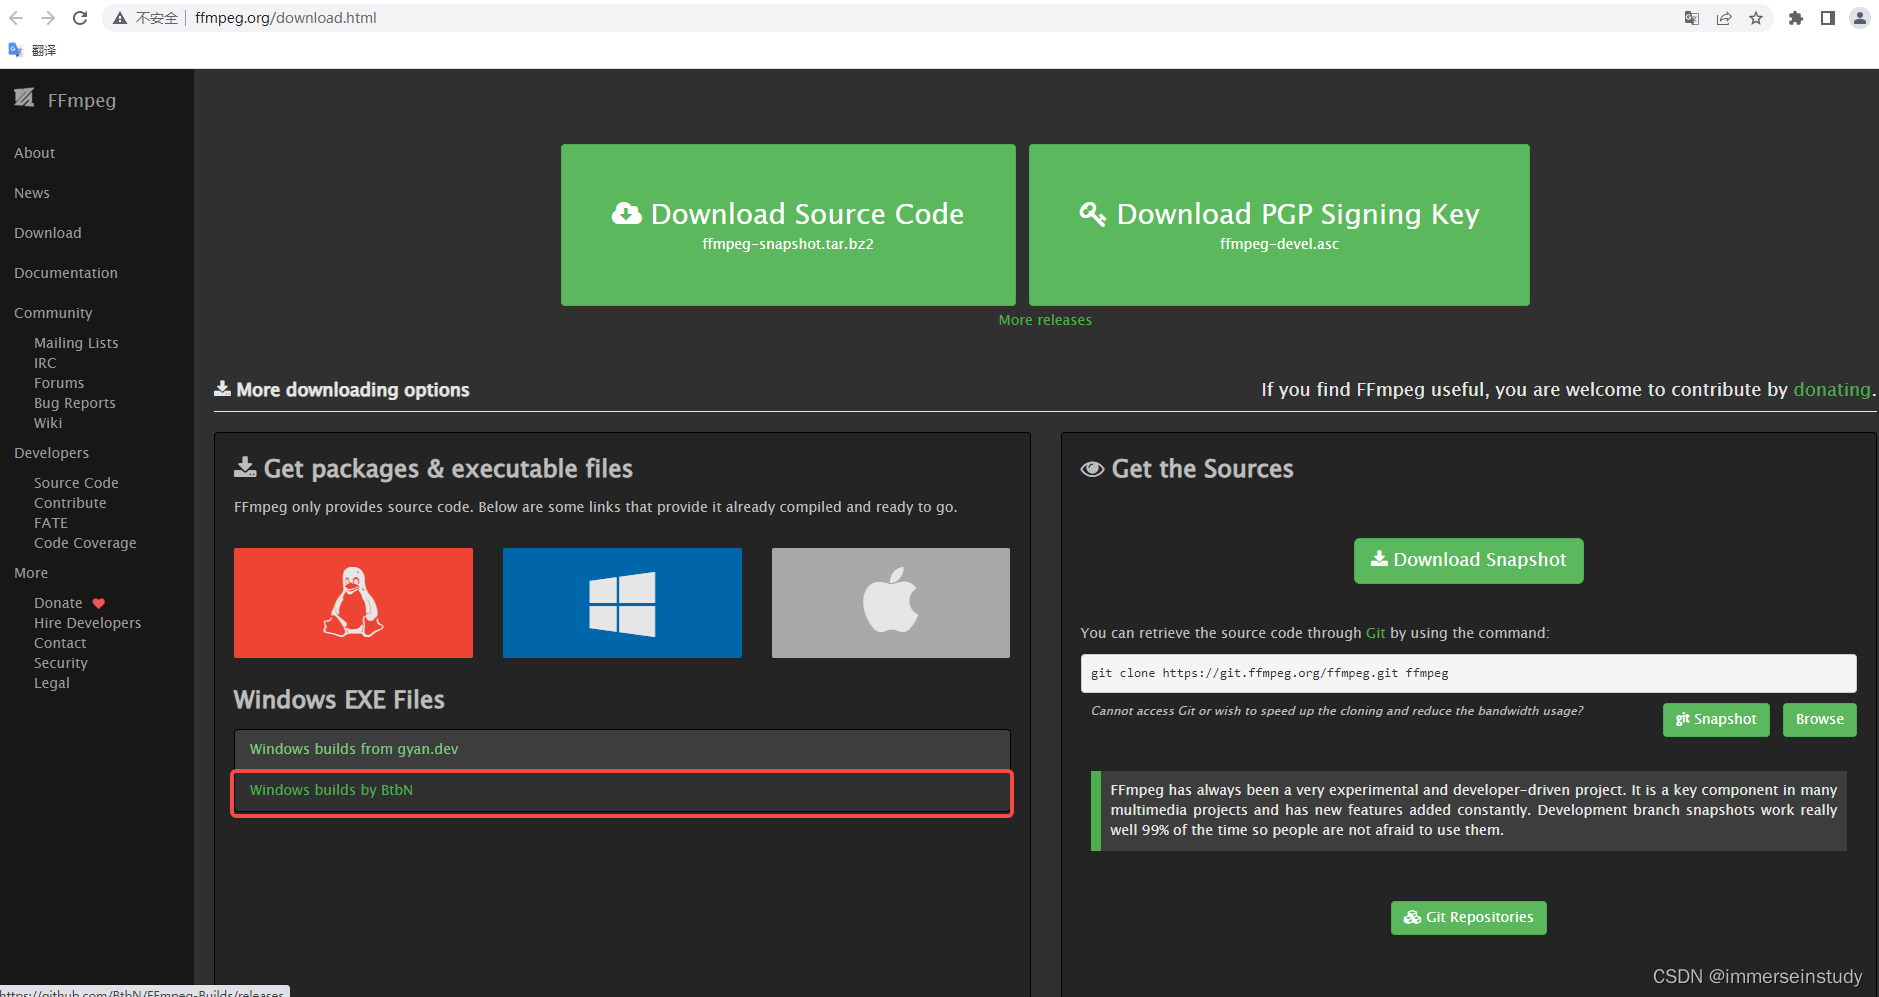Click the Git link in source text

coord(1376,633)
